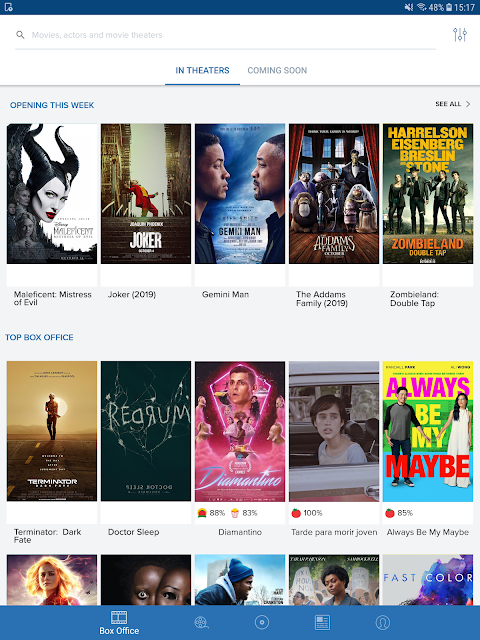The width and height of the screenshot is (480, 640).
Task: Tap the Always Be My Maybe title text
Action: (x=428, y=532)
